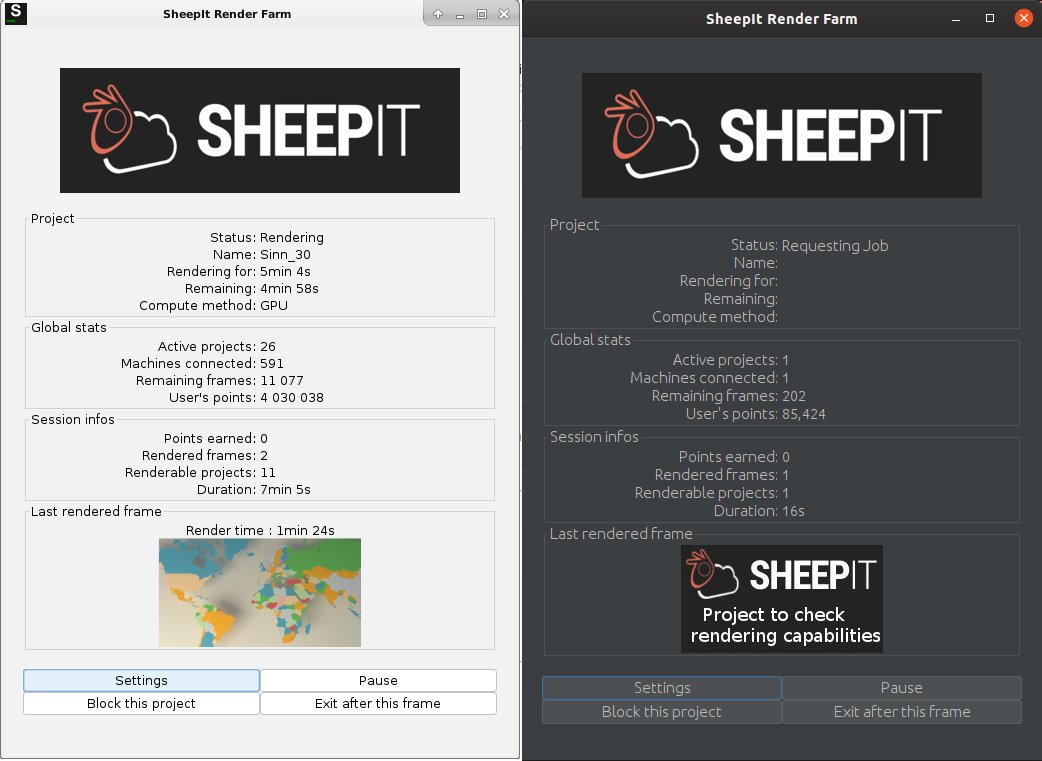The image size is (1042, 761).
Task: Click the SheepIt logo banner in light window
Action: (x=260, y=130)
